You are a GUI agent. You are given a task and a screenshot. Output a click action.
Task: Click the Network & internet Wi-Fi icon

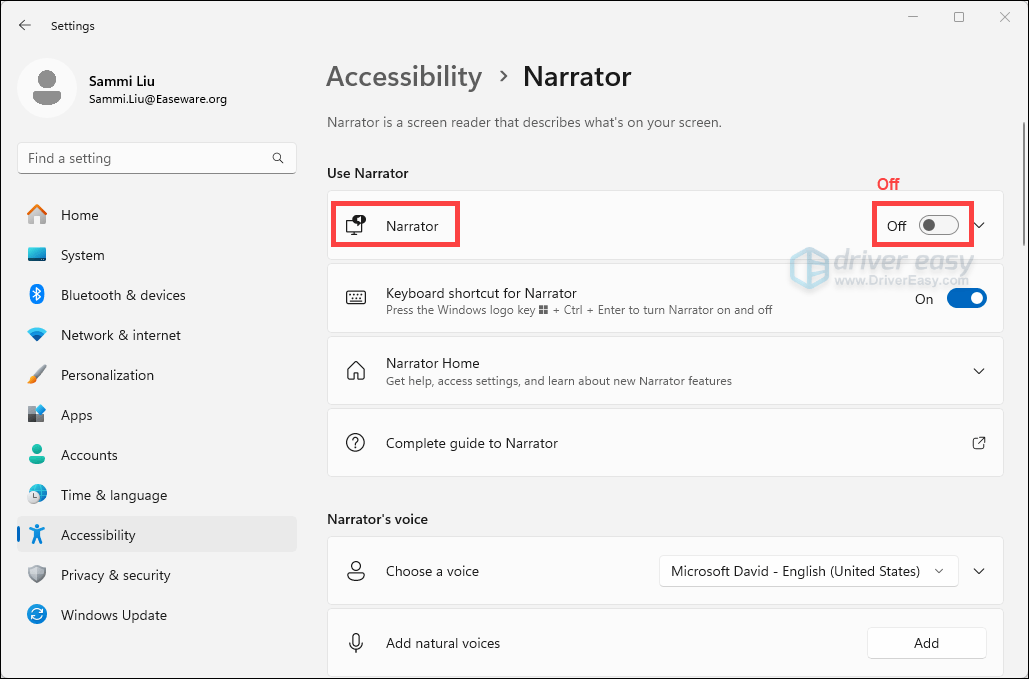pos(37,335)
